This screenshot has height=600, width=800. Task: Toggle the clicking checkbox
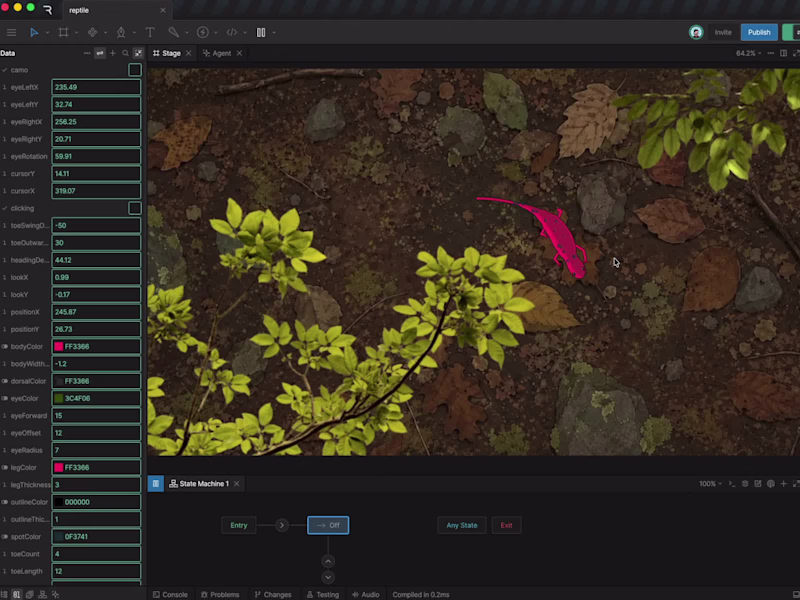coord(135,208)
